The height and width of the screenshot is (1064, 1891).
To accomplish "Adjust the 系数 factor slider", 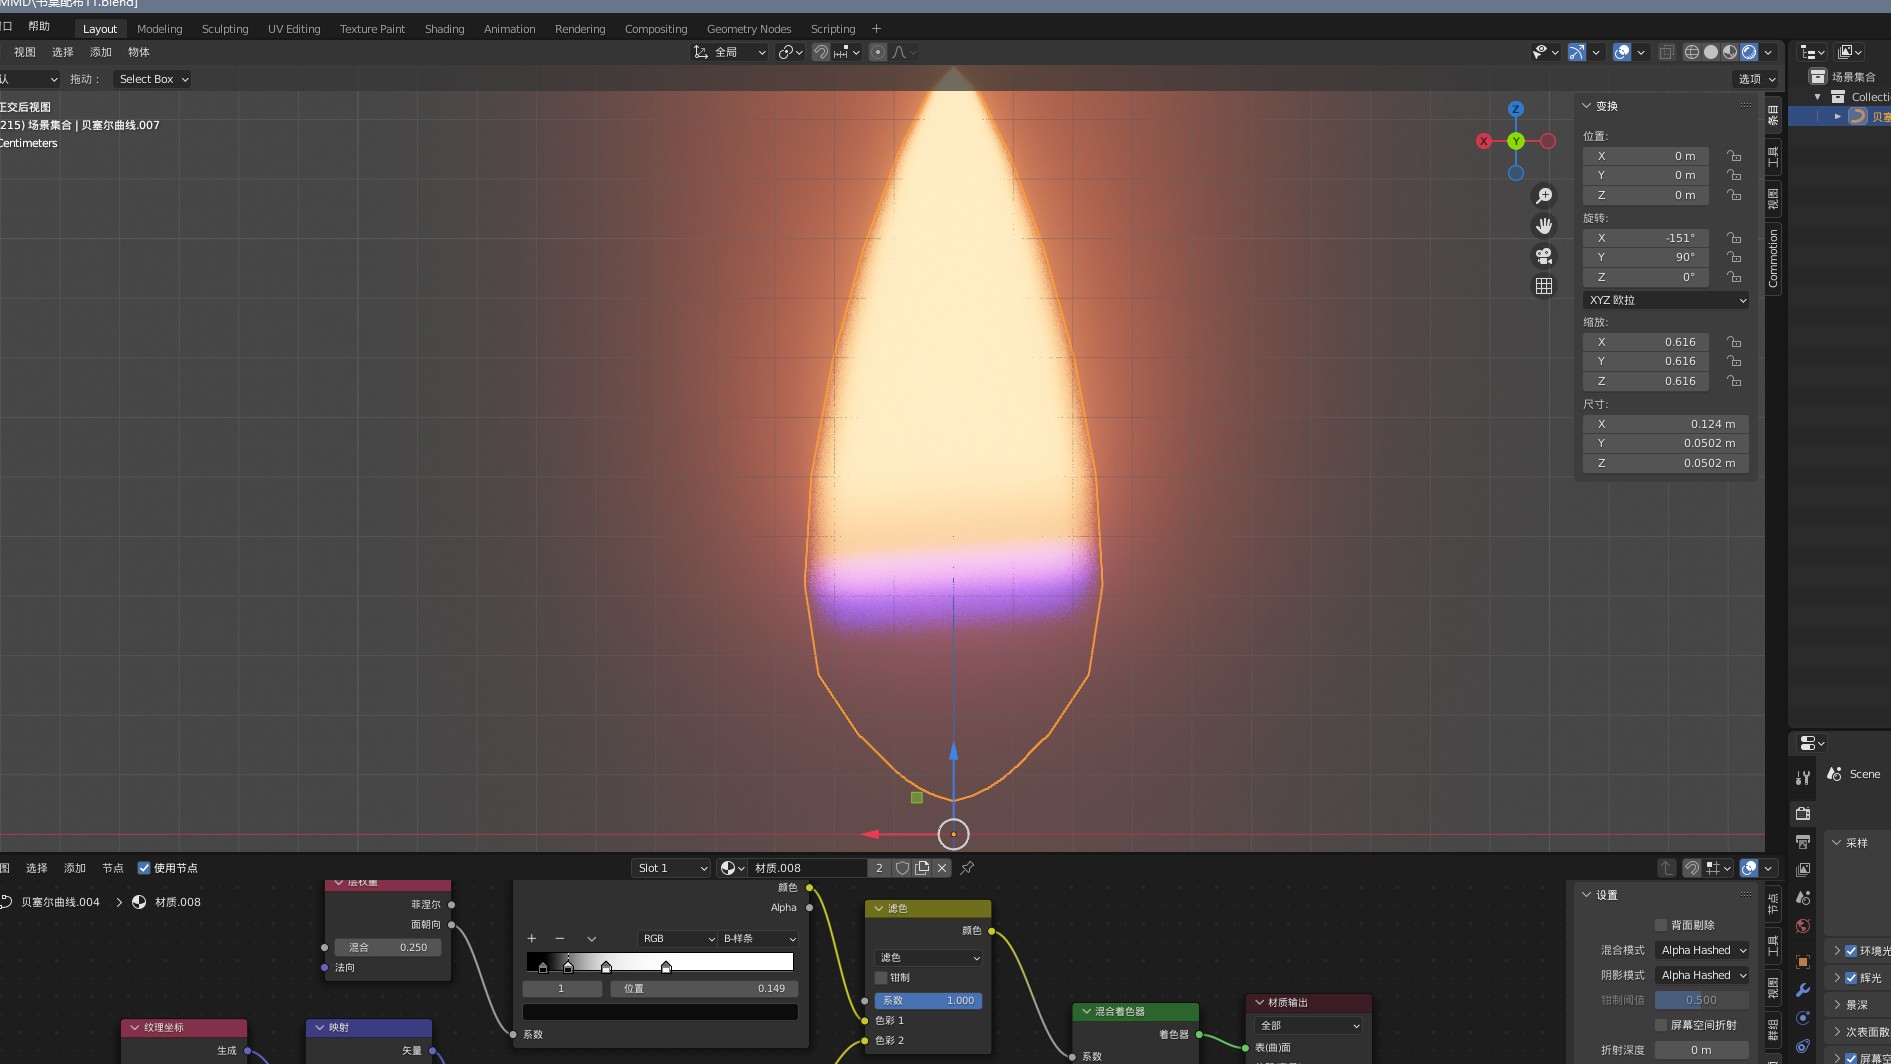I will click(928, 1000).
